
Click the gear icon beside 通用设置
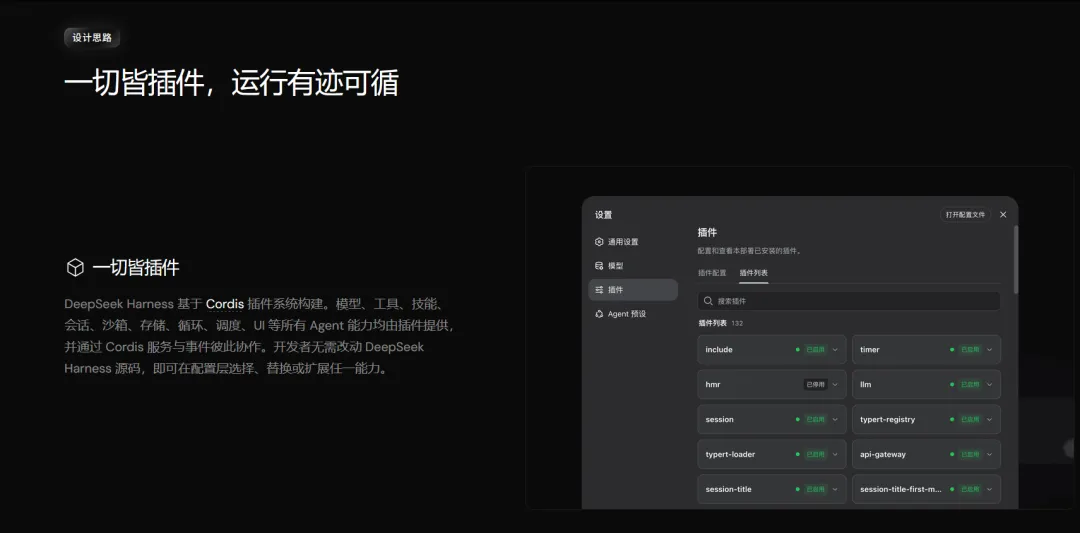599,242
